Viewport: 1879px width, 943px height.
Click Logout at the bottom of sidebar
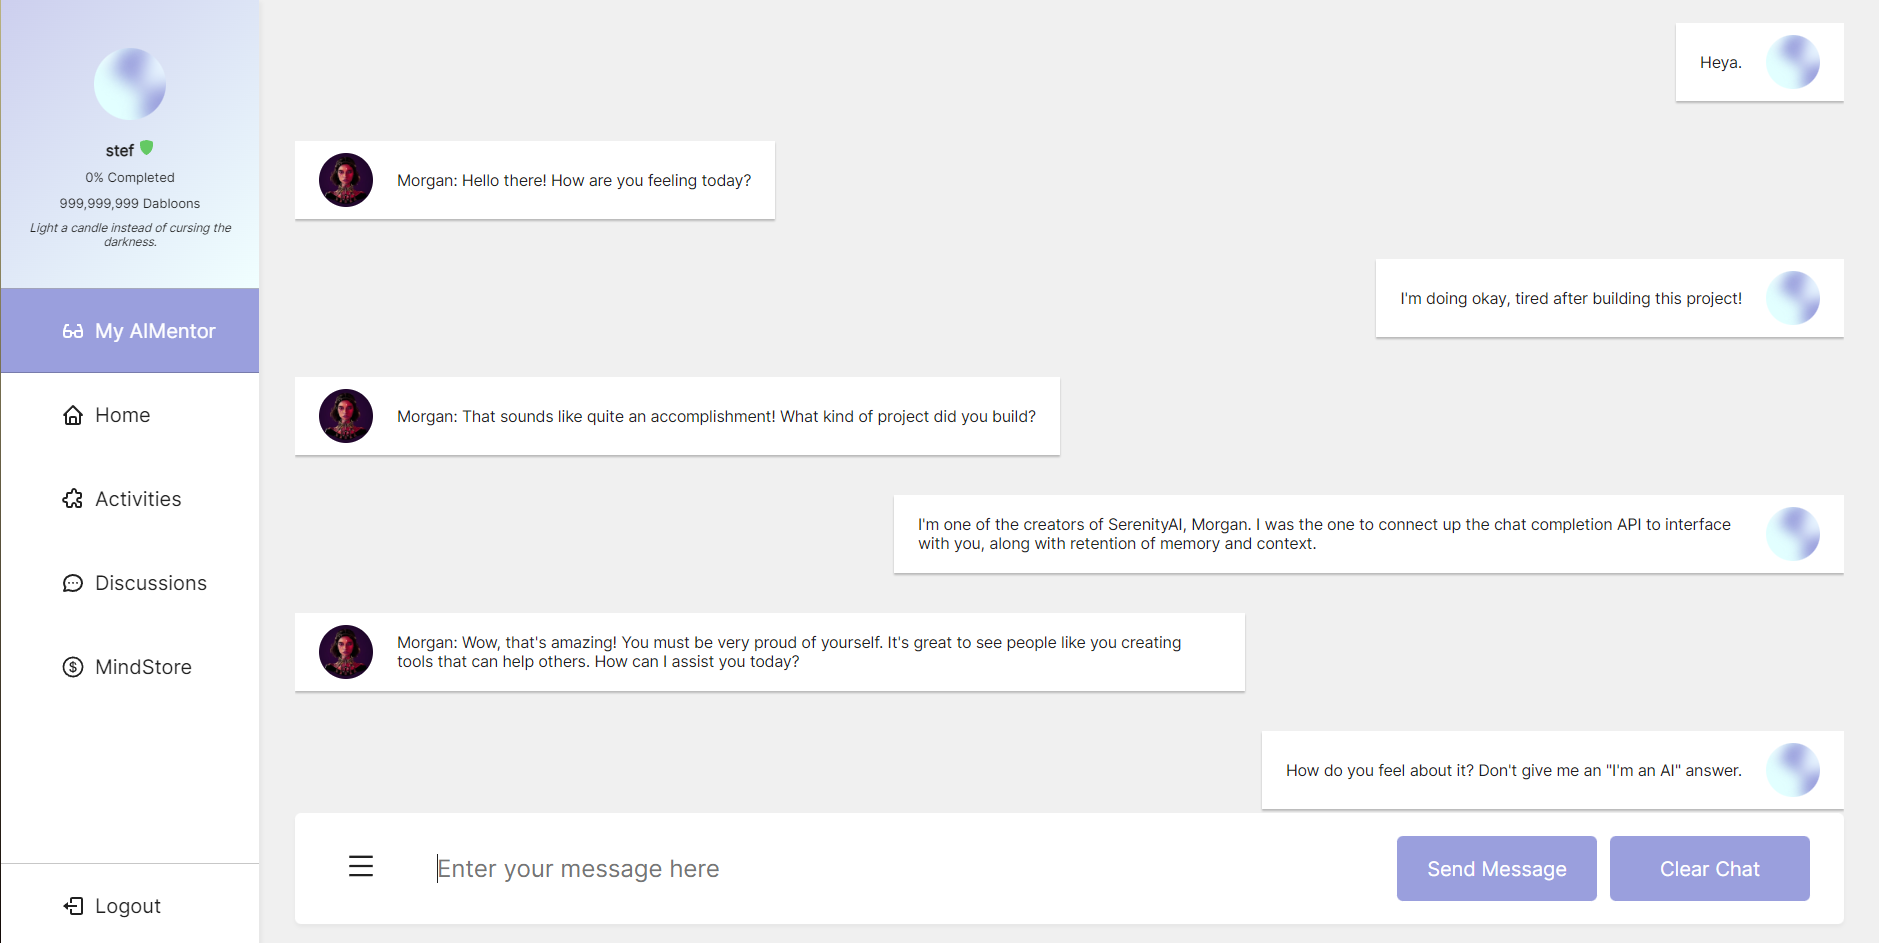tap(127, 905)
